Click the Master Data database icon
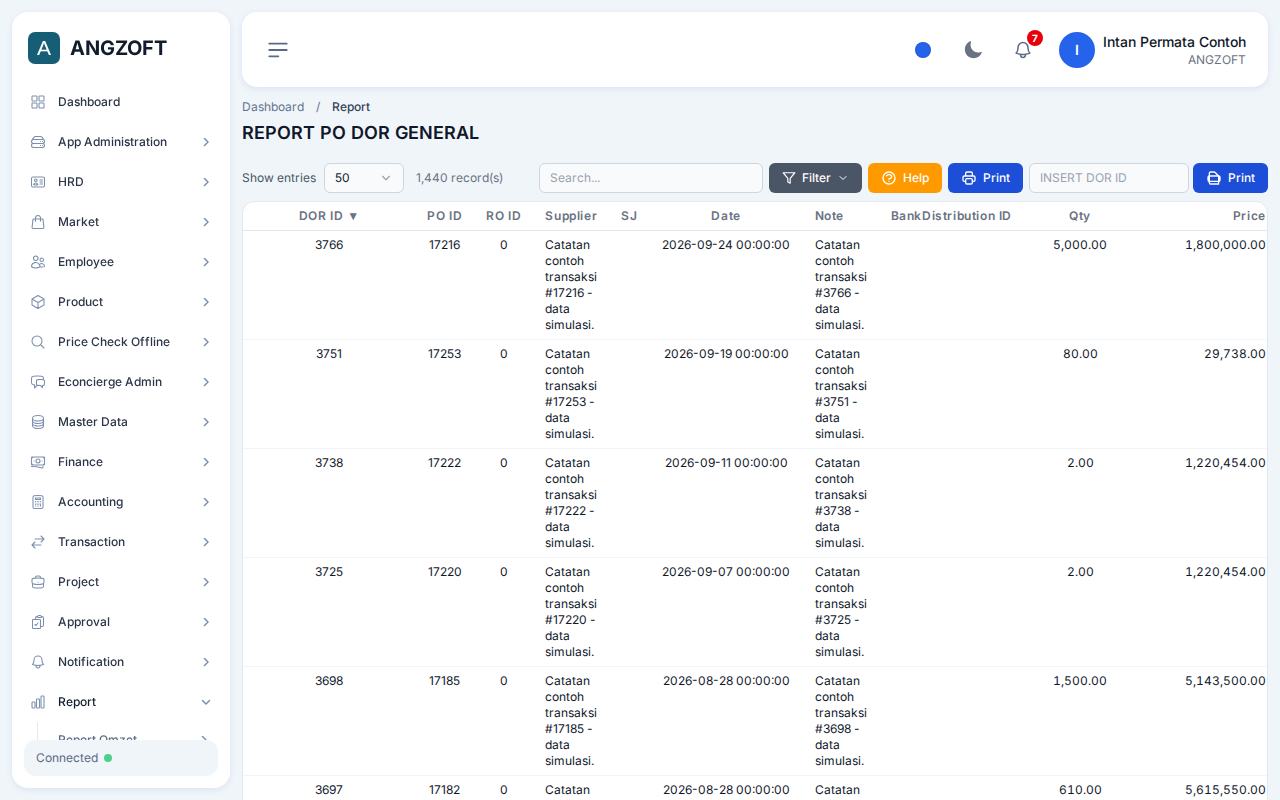The width and height of the screenshot is (1280, 800). (x=38, y=422)
